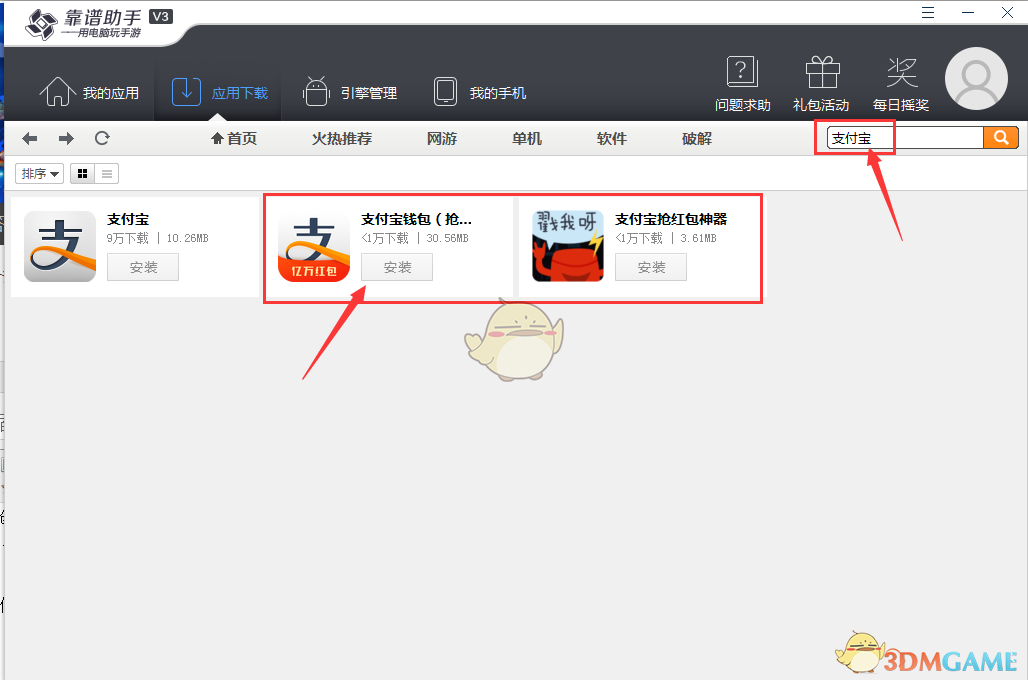Open the 我的应用 home tab
The width and height of the screenshot is (1028, 680).
point(89,92)
